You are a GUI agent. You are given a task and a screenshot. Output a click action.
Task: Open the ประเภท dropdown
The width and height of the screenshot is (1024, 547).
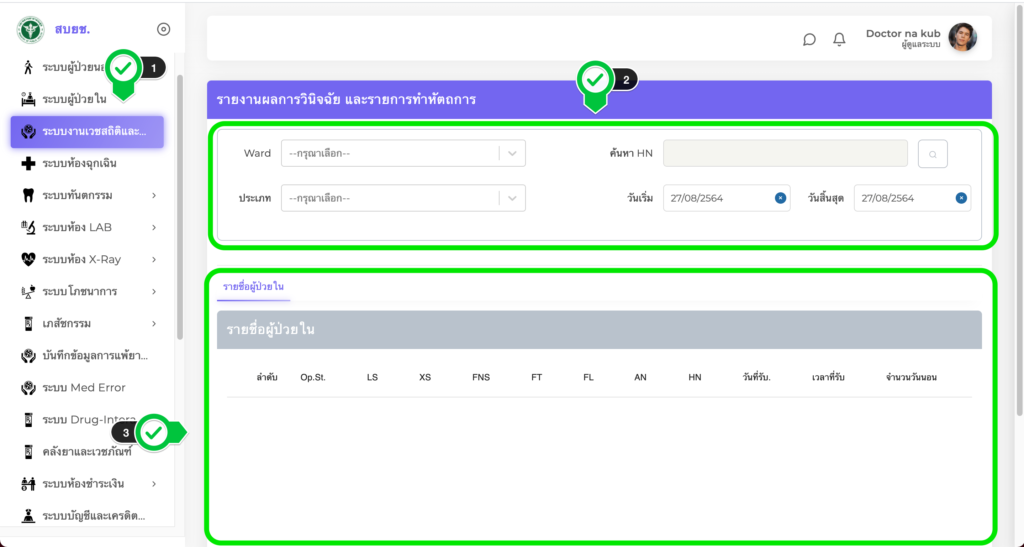(403, 198)
